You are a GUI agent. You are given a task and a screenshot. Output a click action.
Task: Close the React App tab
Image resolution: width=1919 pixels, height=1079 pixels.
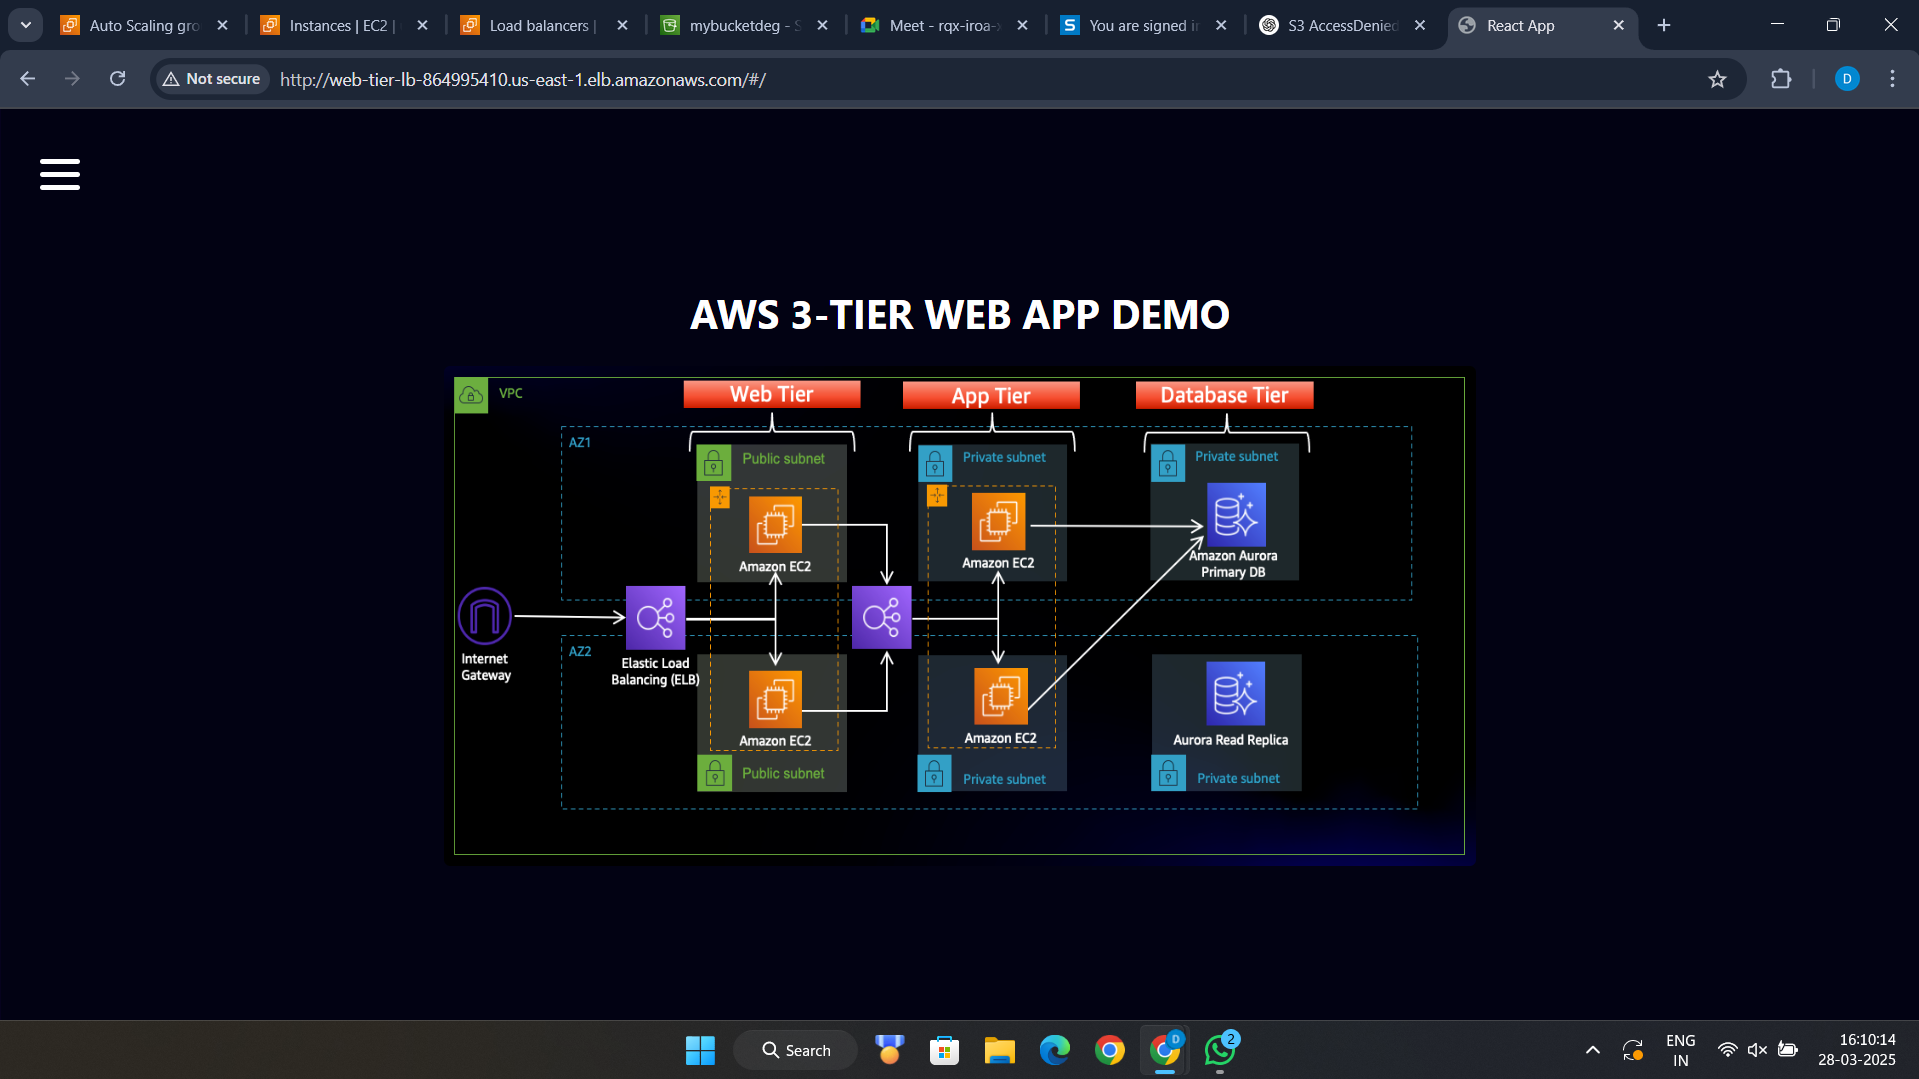[x=1618, y=26]
